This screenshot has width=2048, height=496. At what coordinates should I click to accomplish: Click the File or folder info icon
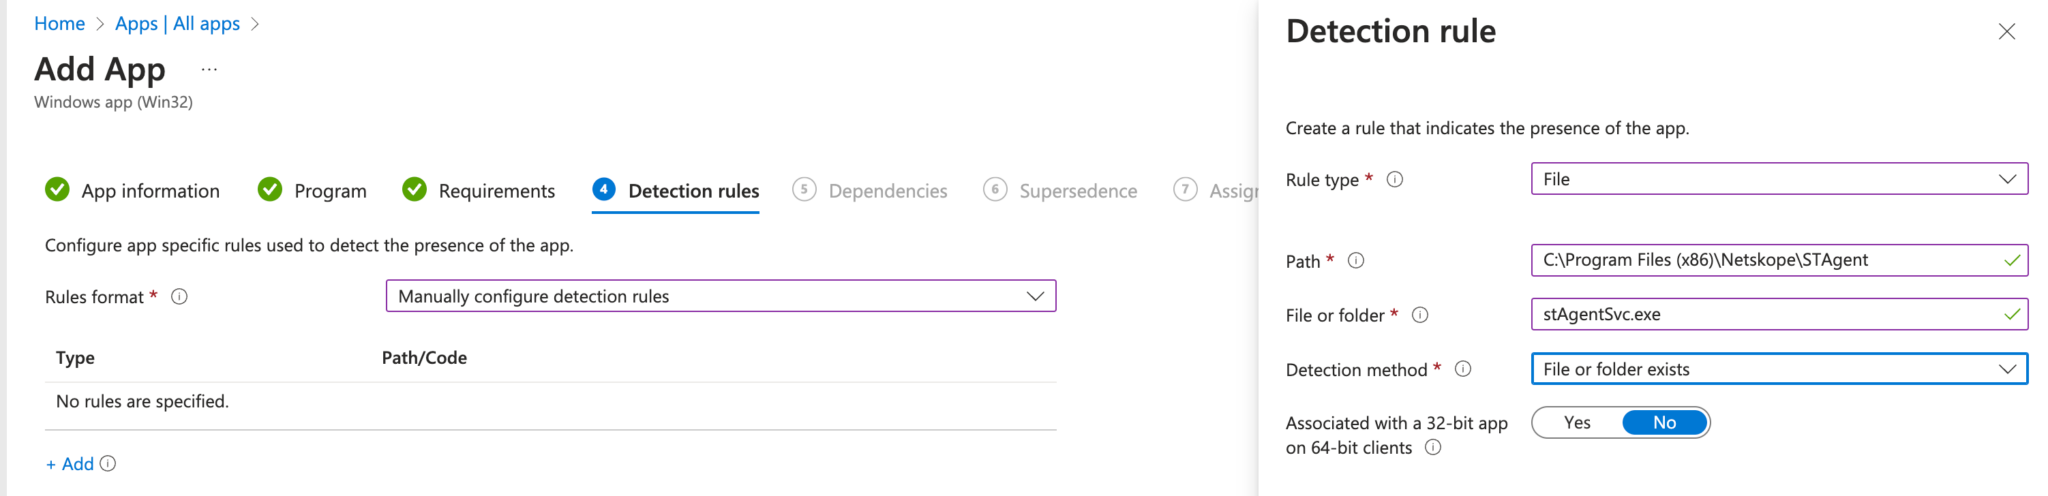coord(1420,315)
